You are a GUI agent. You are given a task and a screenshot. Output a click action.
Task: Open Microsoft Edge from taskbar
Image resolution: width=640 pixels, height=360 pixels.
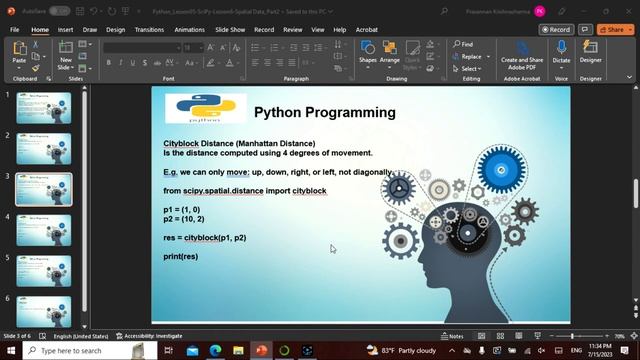click(216, 351)
